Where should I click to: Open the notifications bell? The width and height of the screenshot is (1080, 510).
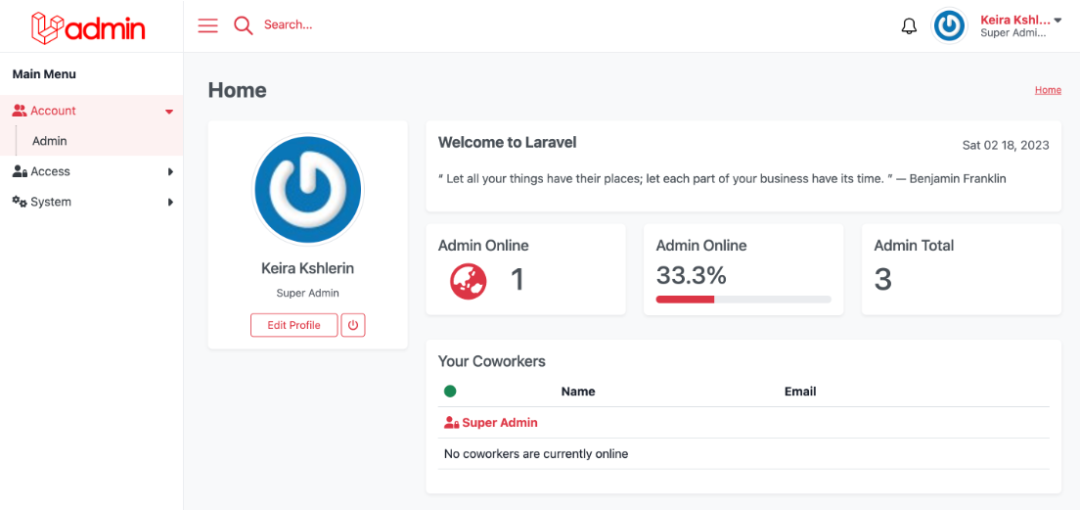tap(909, 26)
